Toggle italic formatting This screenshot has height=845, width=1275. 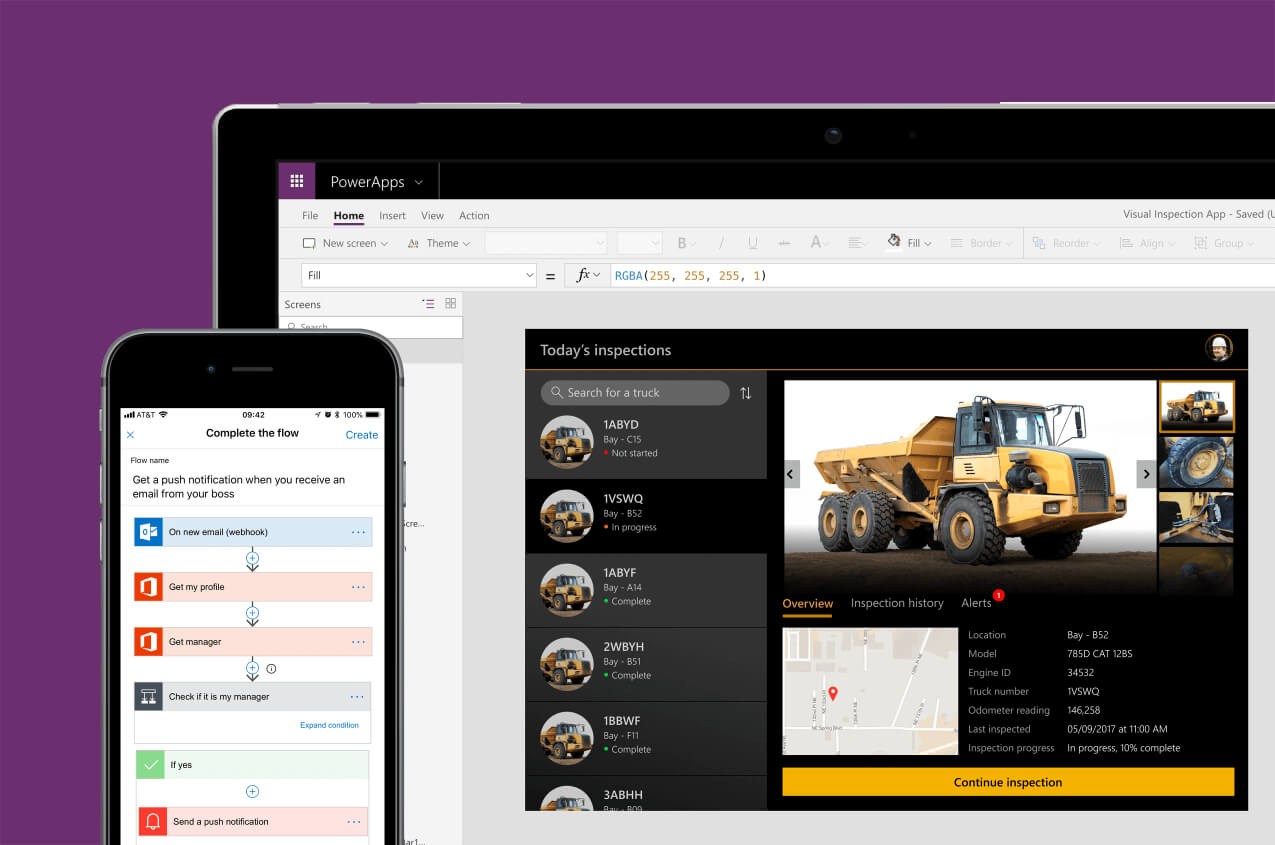click(721, 243)
